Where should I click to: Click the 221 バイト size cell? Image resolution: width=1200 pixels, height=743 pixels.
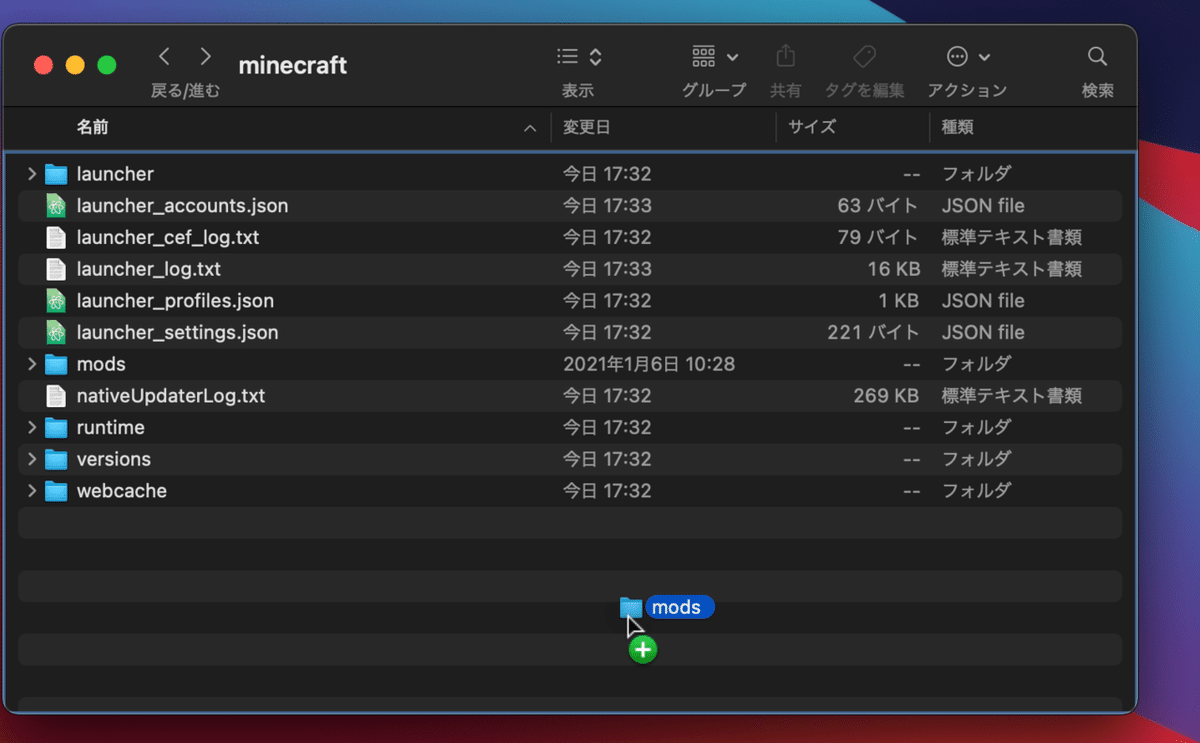873,332
